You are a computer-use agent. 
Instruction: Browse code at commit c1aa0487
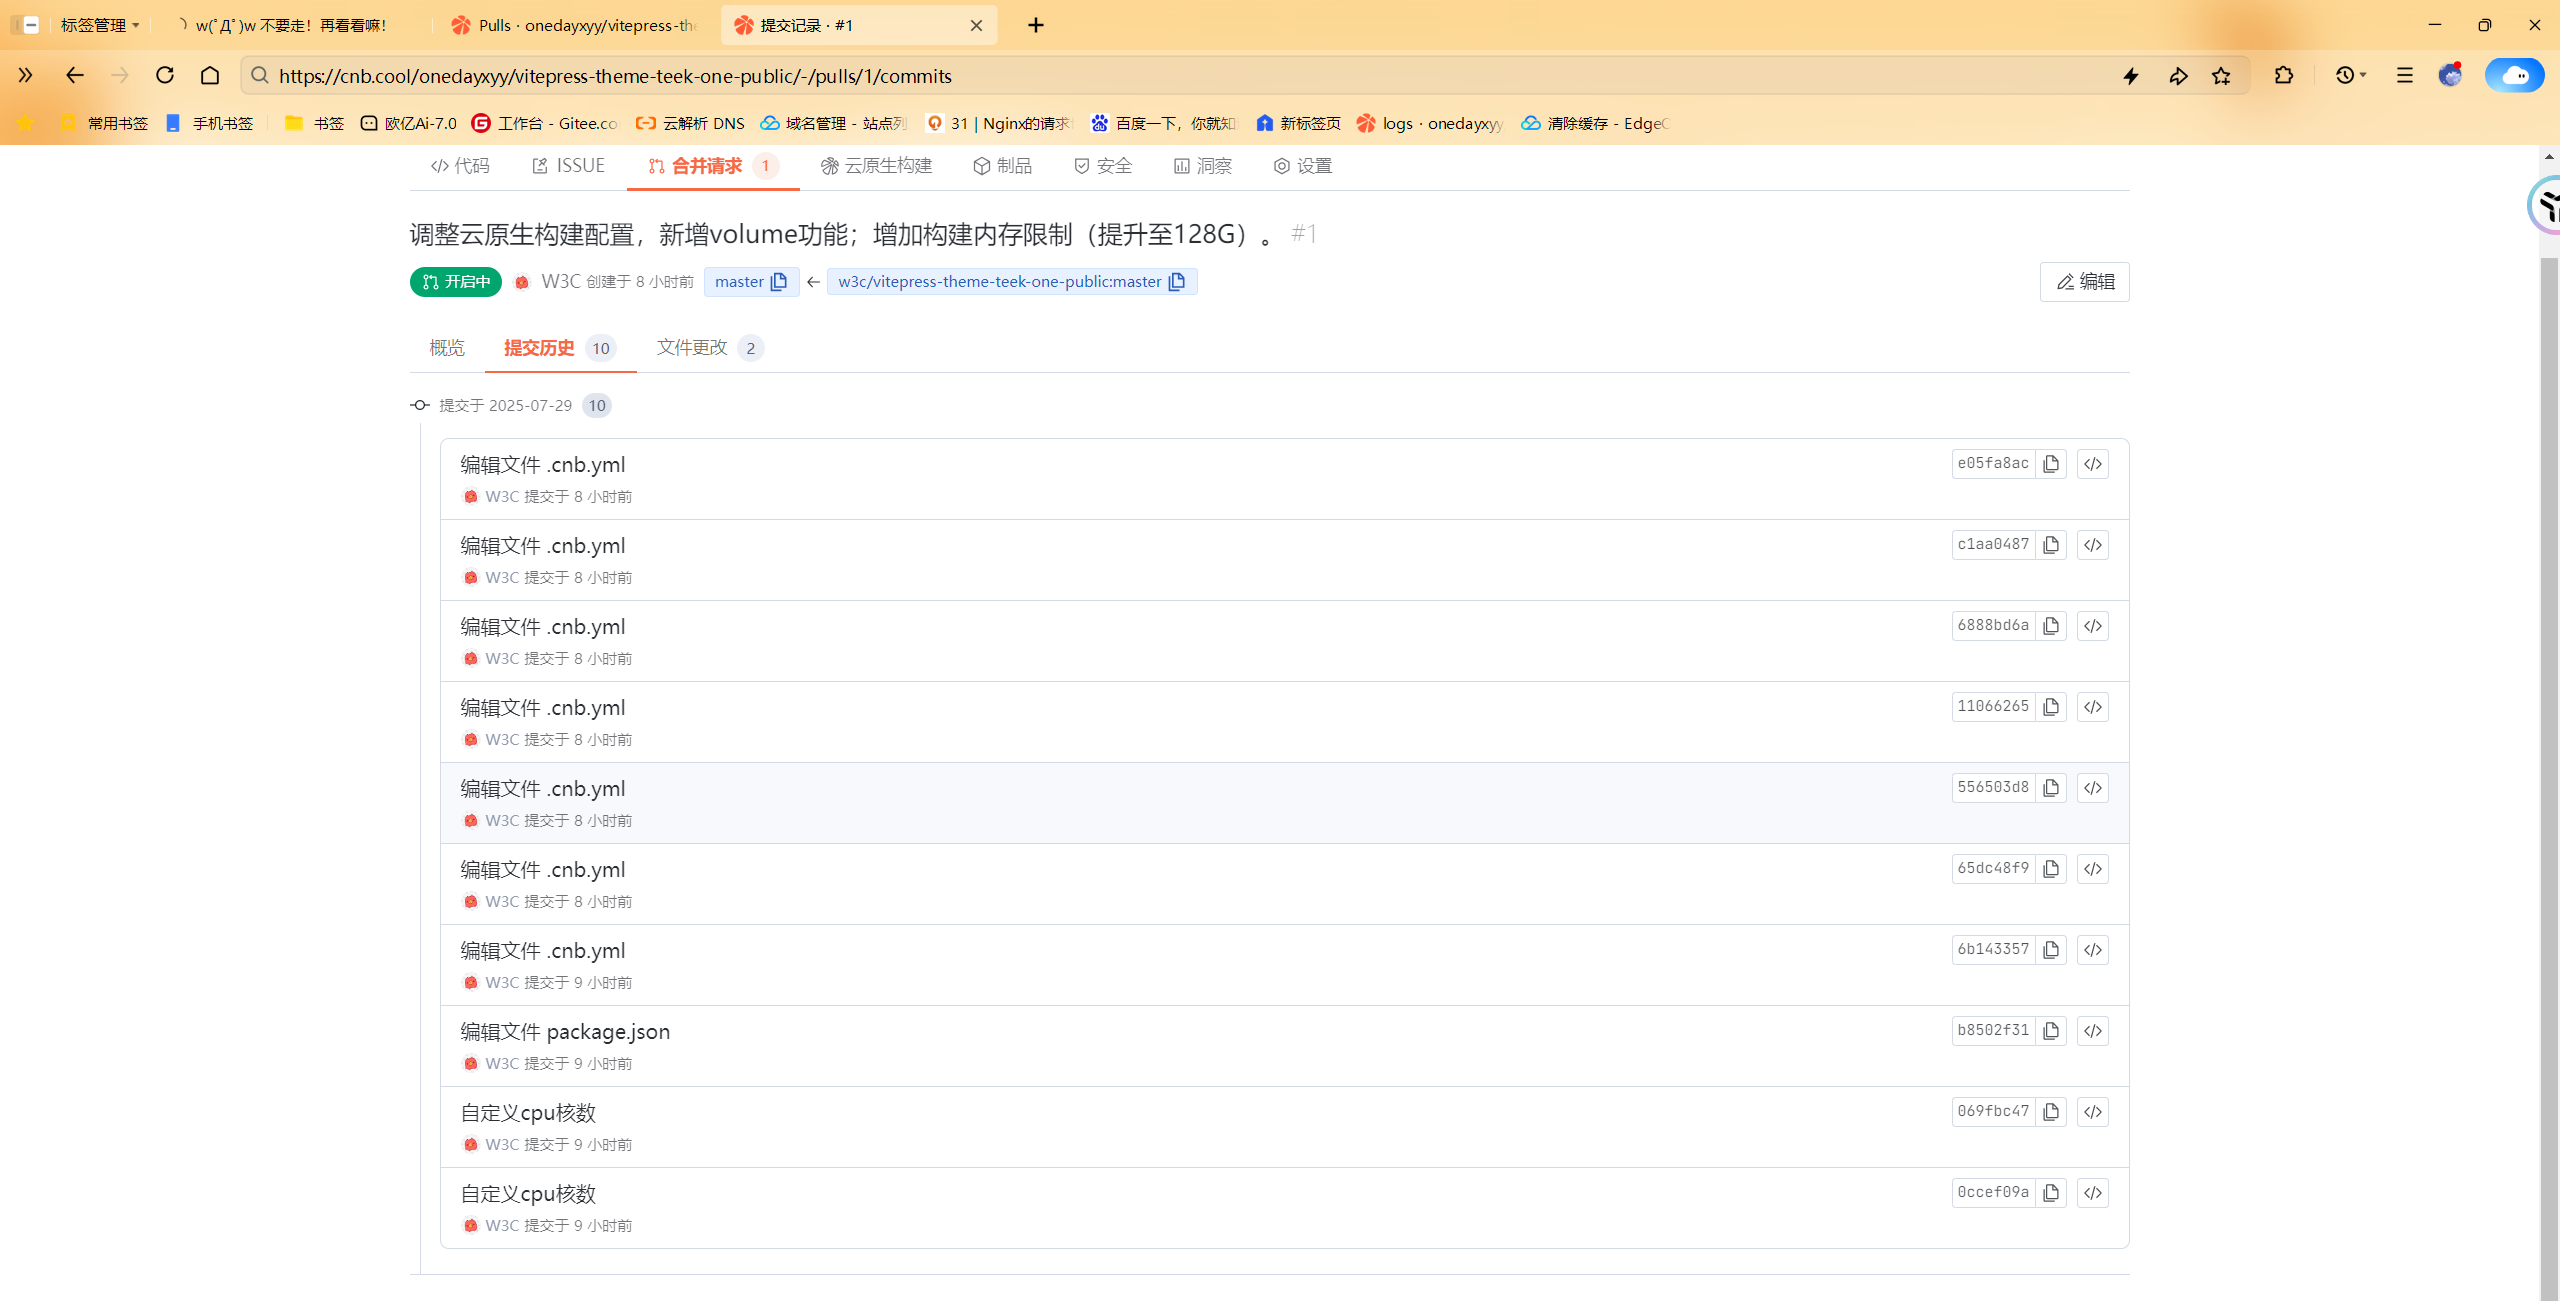[x=2093, y=545]
